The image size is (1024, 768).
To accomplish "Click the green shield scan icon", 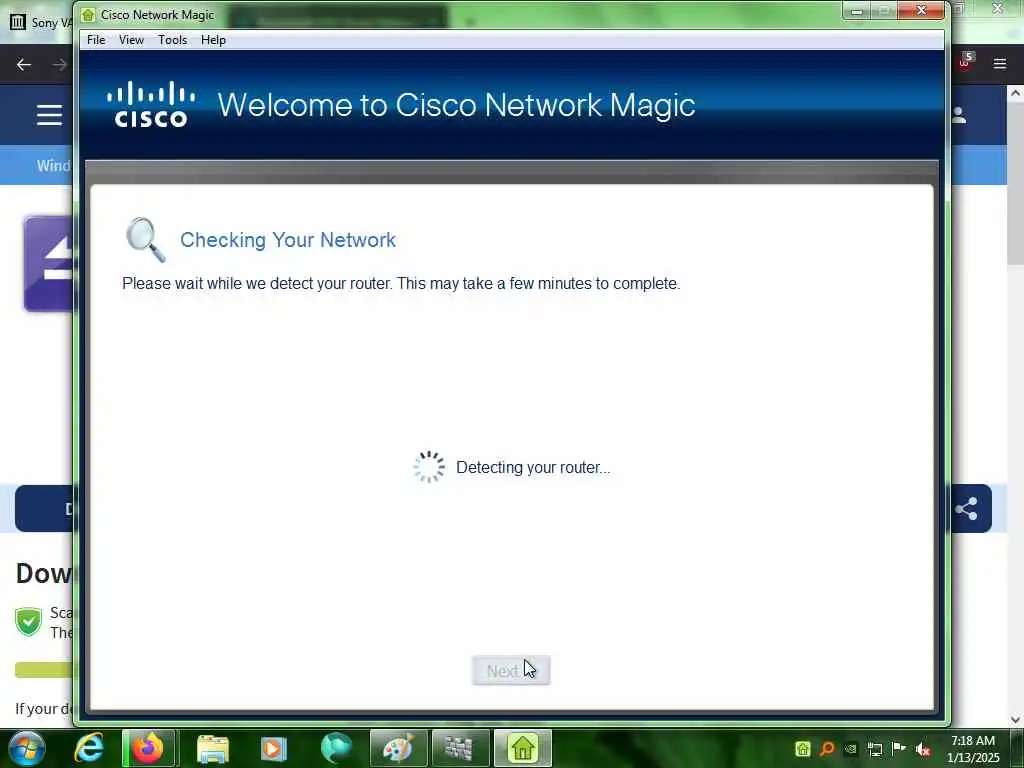I will click(29, 621).
